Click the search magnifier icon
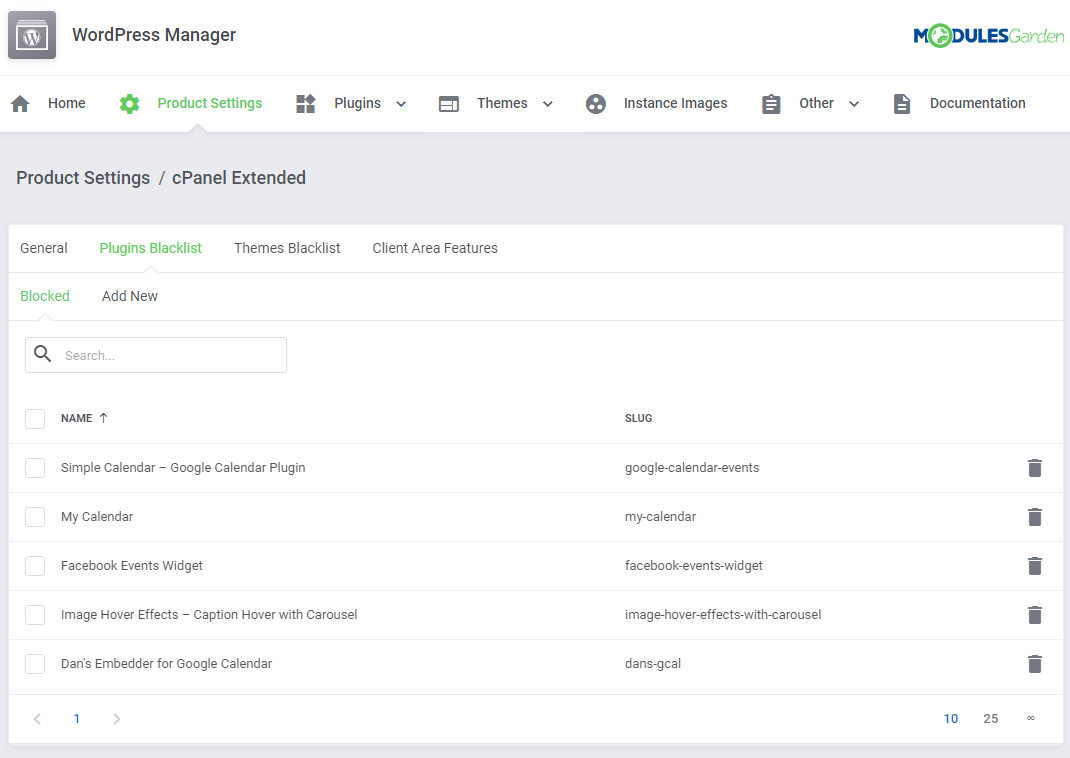The width and height of the screenshot is (1070, 758). pyautogui.click(x=43, y=353)
